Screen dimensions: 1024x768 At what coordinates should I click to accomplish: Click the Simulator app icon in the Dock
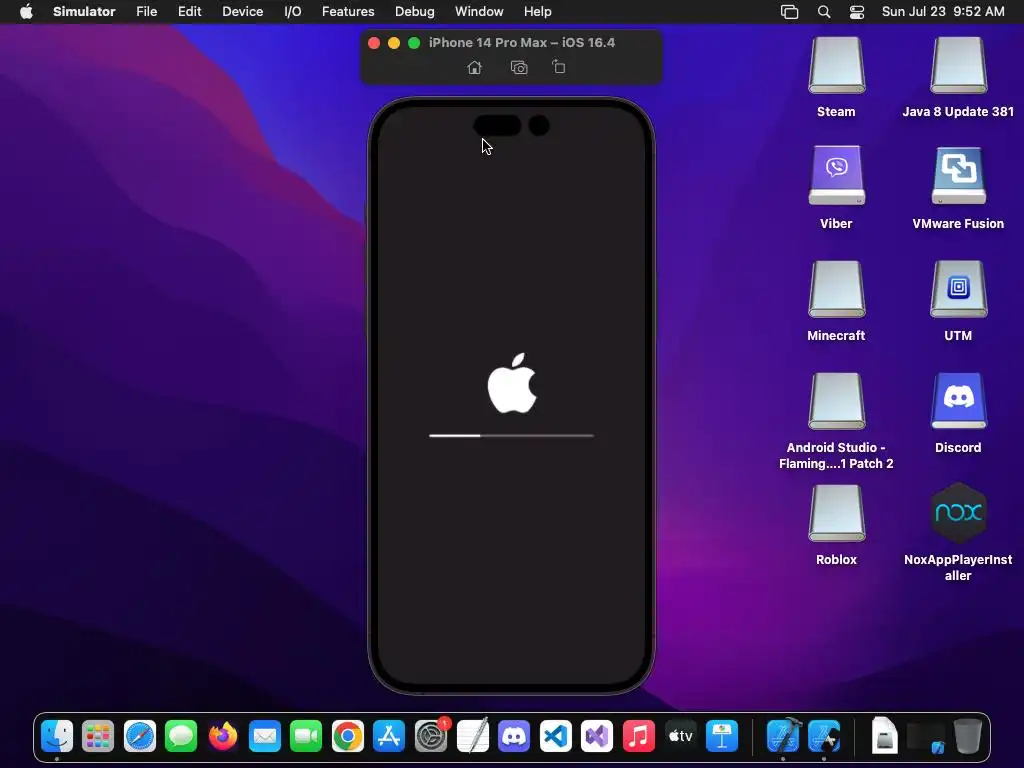(824, 736)
